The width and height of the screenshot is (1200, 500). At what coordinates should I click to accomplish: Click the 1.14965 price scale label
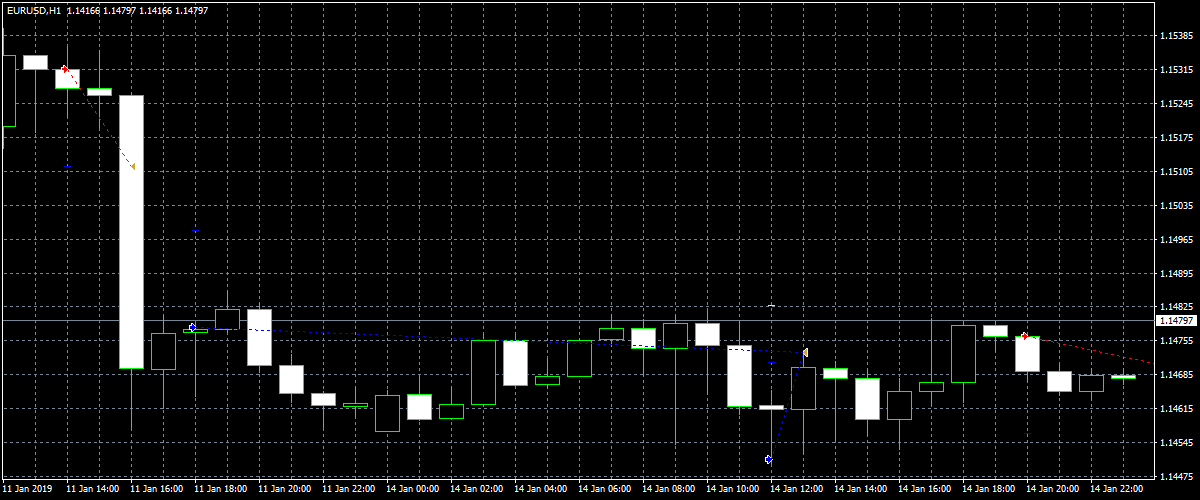tap(1176, 240)
